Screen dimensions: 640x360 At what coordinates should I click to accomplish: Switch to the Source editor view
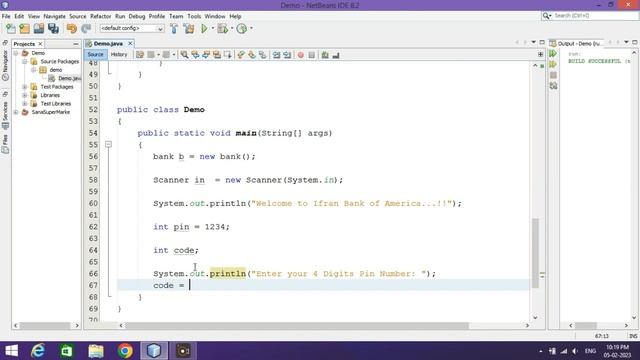tap(95, 55)
